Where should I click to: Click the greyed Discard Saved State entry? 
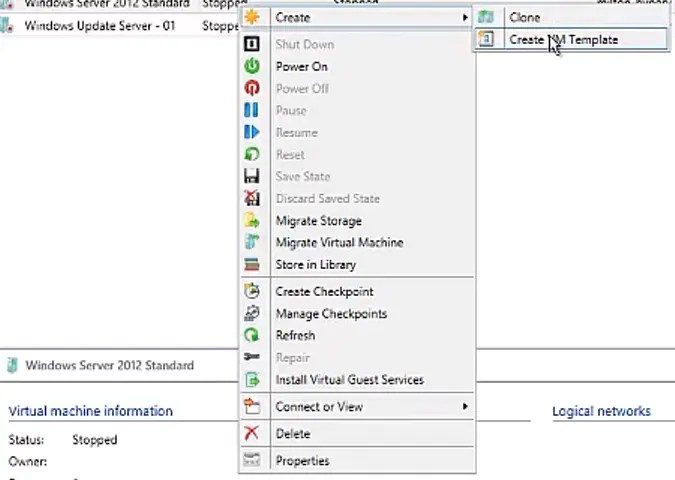357,198
